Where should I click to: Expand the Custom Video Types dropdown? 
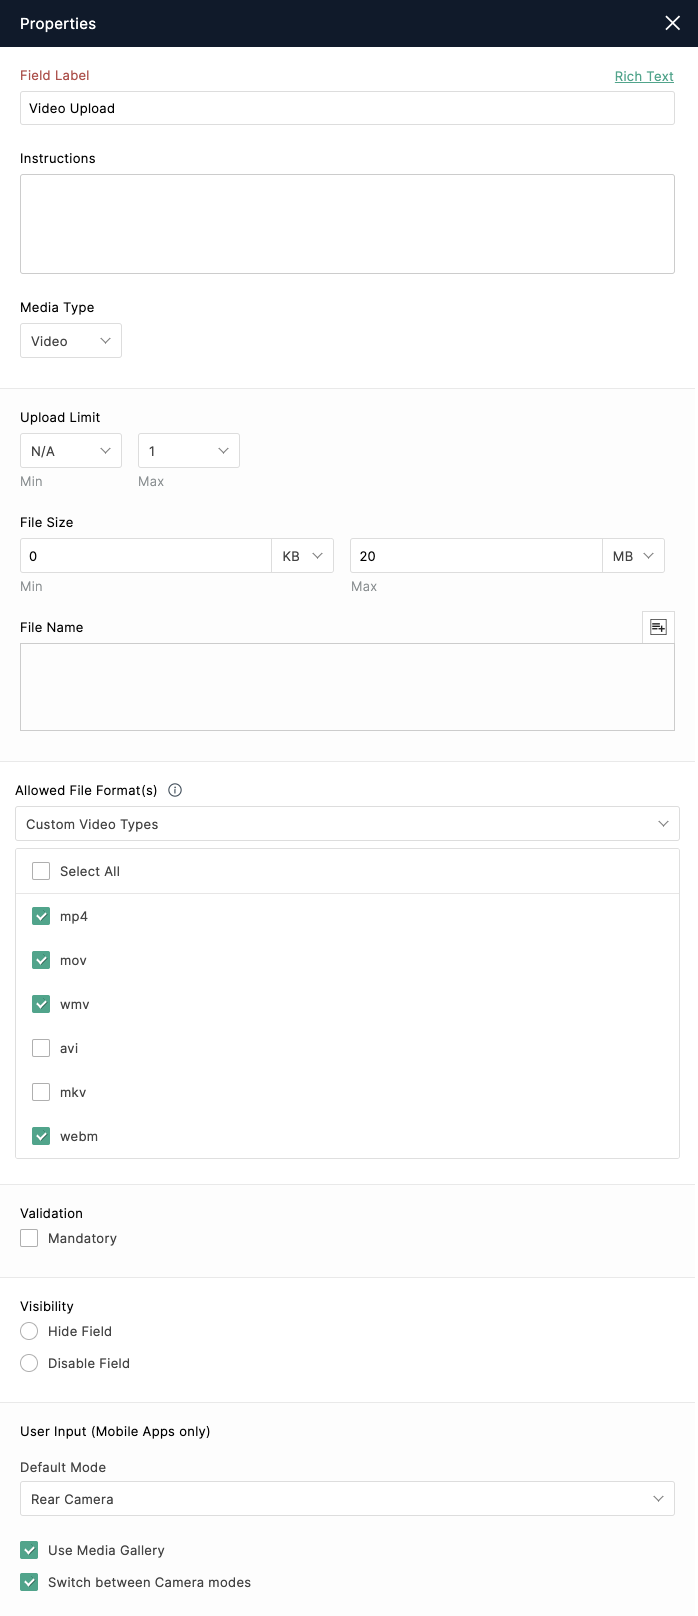(347, 824)
